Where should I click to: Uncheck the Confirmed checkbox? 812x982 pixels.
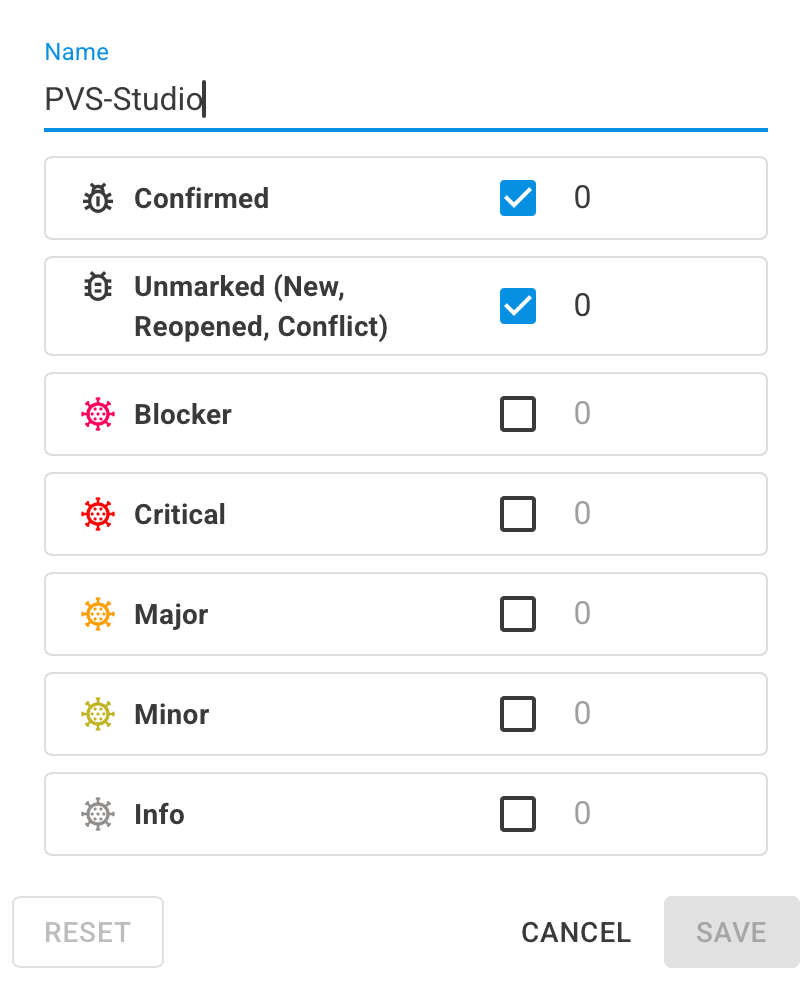[518, 198]
